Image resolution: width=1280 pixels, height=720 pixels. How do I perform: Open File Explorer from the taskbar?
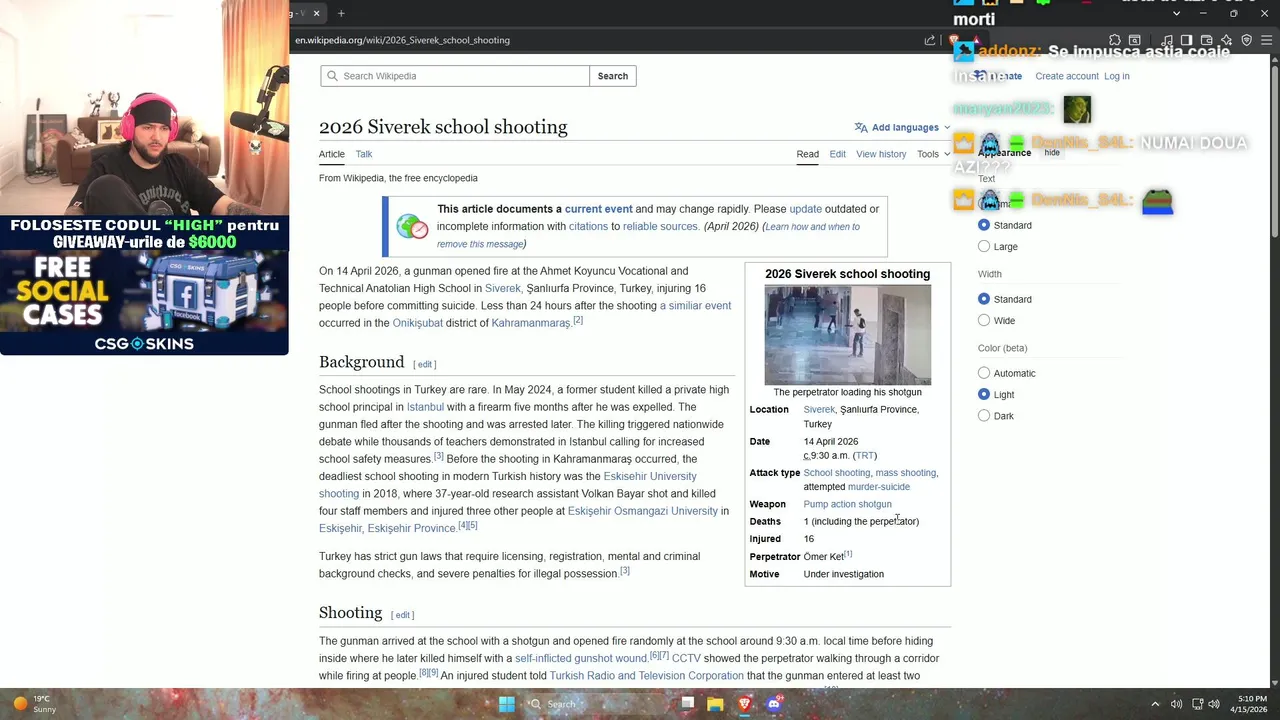(x=715, y=704)
